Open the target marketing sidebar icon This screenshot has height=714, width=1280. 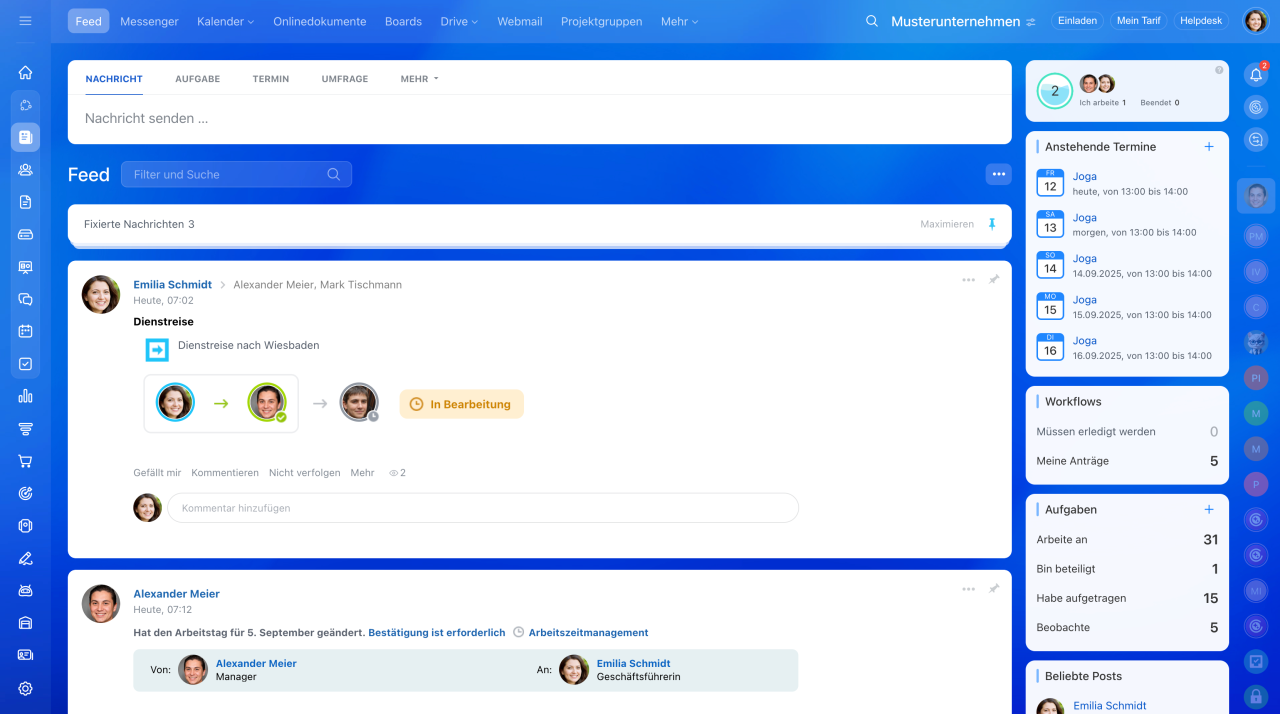point(25,493)
